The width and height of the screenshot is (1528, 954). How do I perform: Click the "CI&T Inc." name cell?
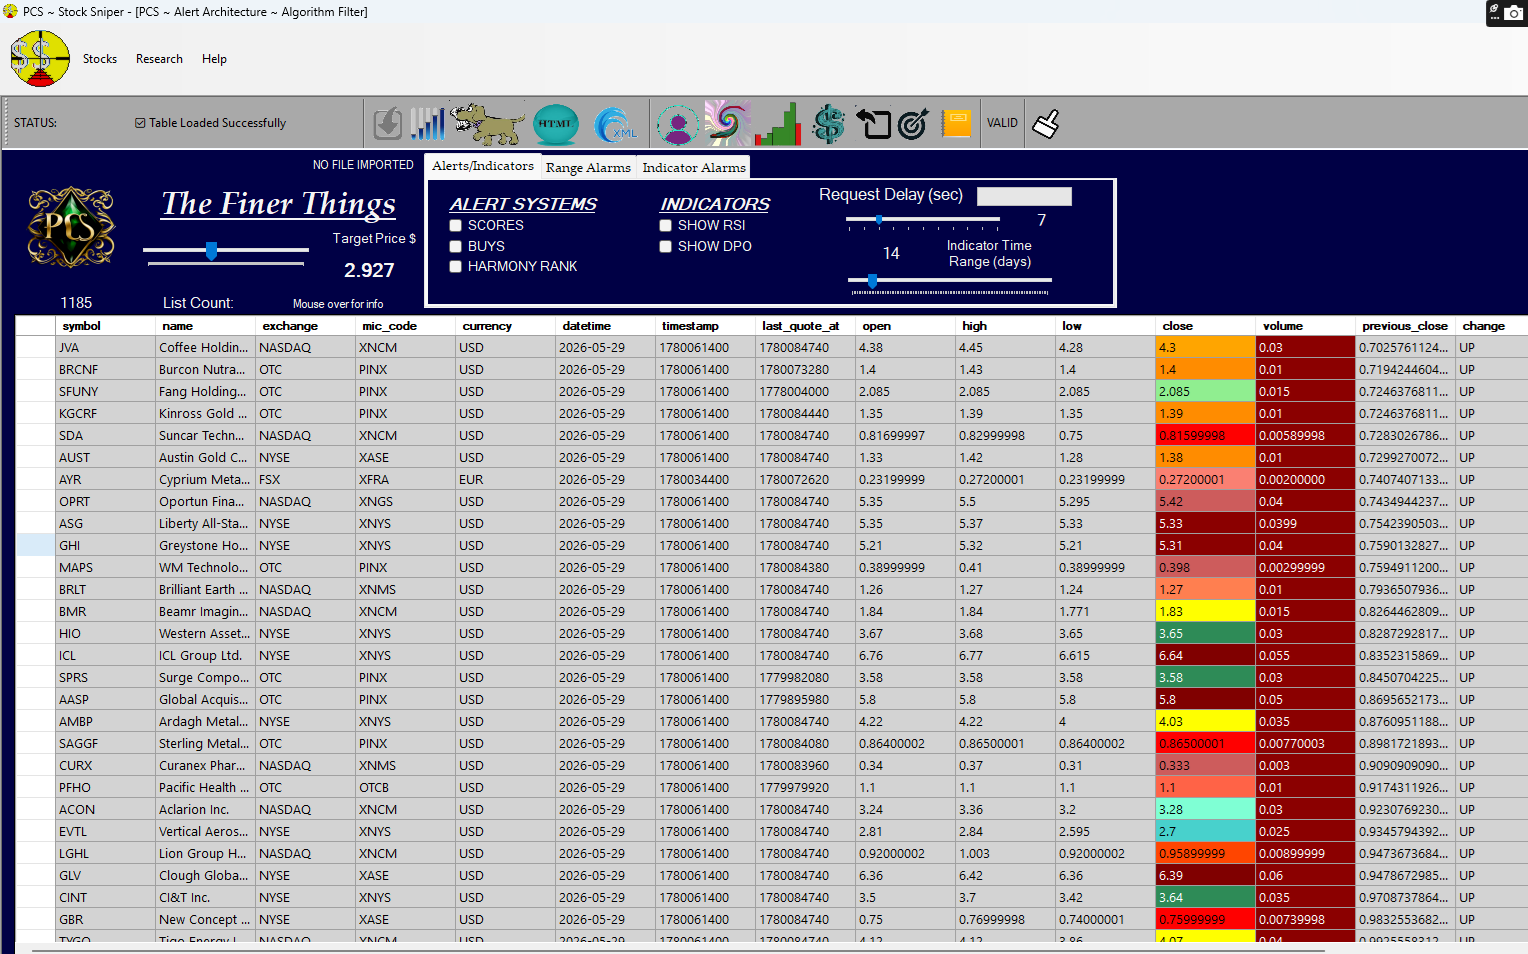[x=206, y=898]
